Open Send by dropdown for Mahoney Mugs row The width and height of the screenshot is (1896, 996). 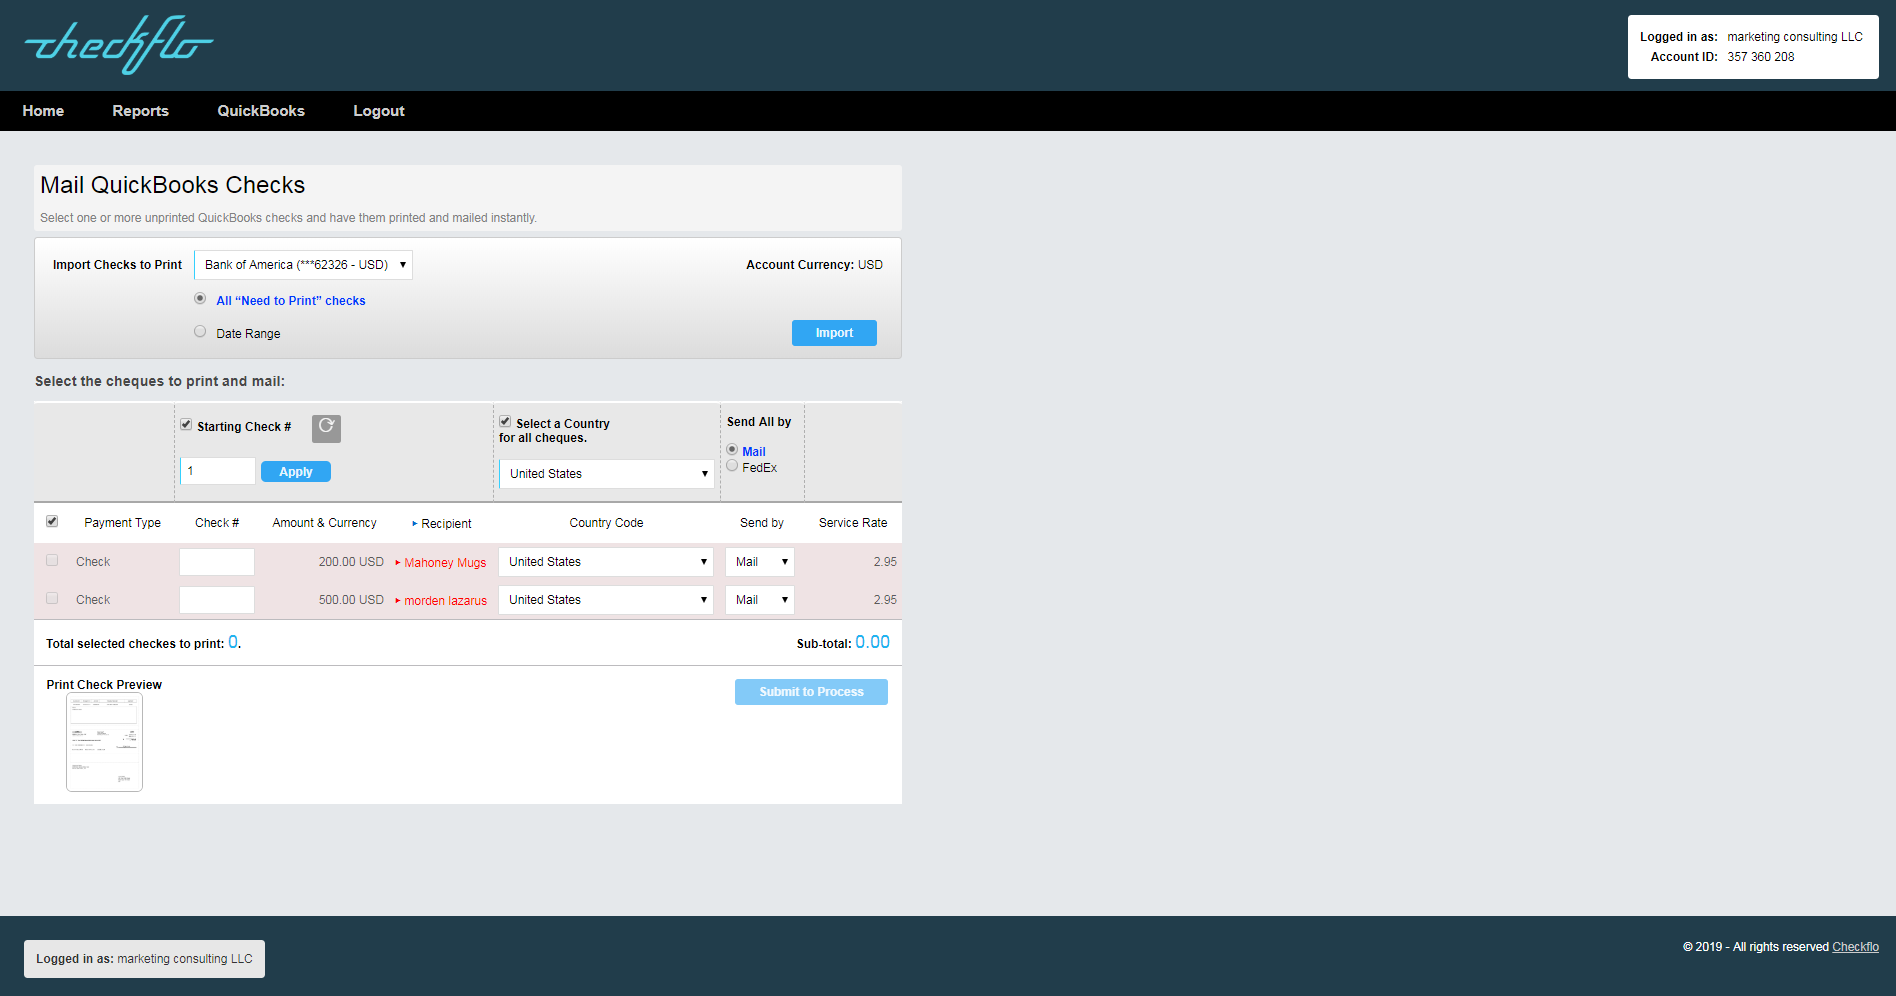point(760,562)
